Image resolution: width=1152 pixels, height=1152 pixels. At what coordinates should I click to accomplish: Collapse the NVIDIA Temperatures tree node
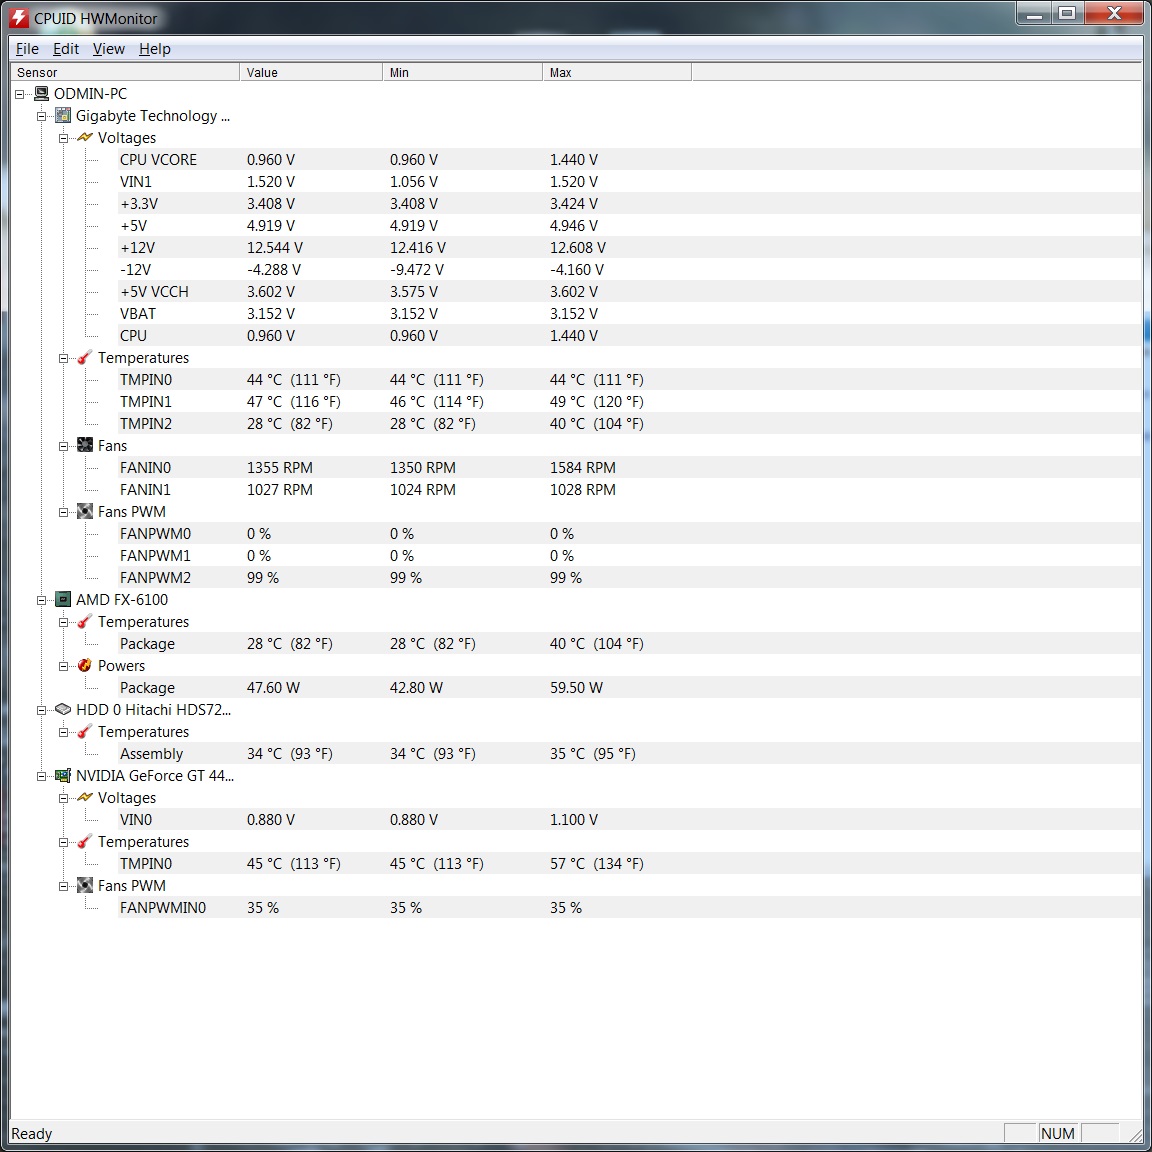point(63,842)
